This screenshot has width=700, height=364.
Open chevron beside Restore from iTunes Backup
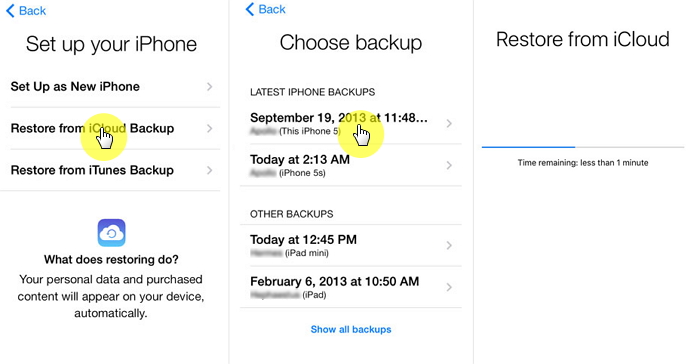210,170
